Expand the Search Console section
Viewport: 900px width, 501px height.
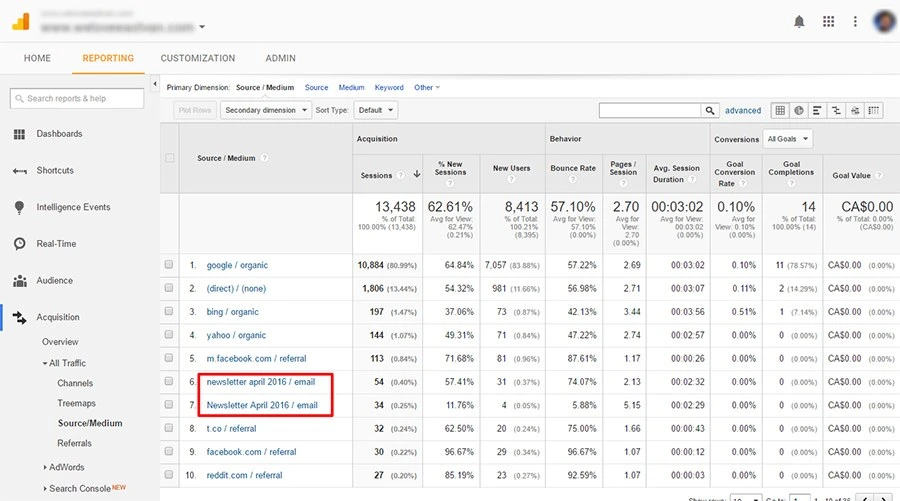click(x=45, y=488)
